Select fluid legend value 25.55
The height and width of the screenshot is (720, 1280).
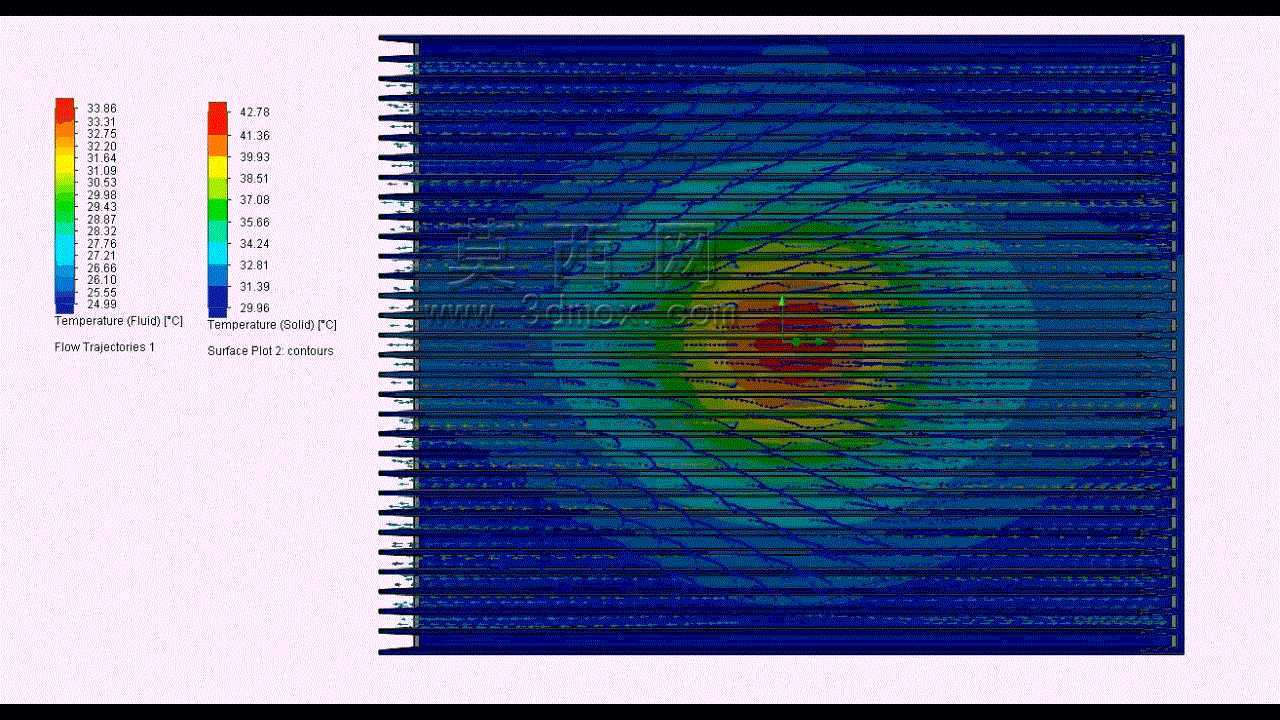102,293
